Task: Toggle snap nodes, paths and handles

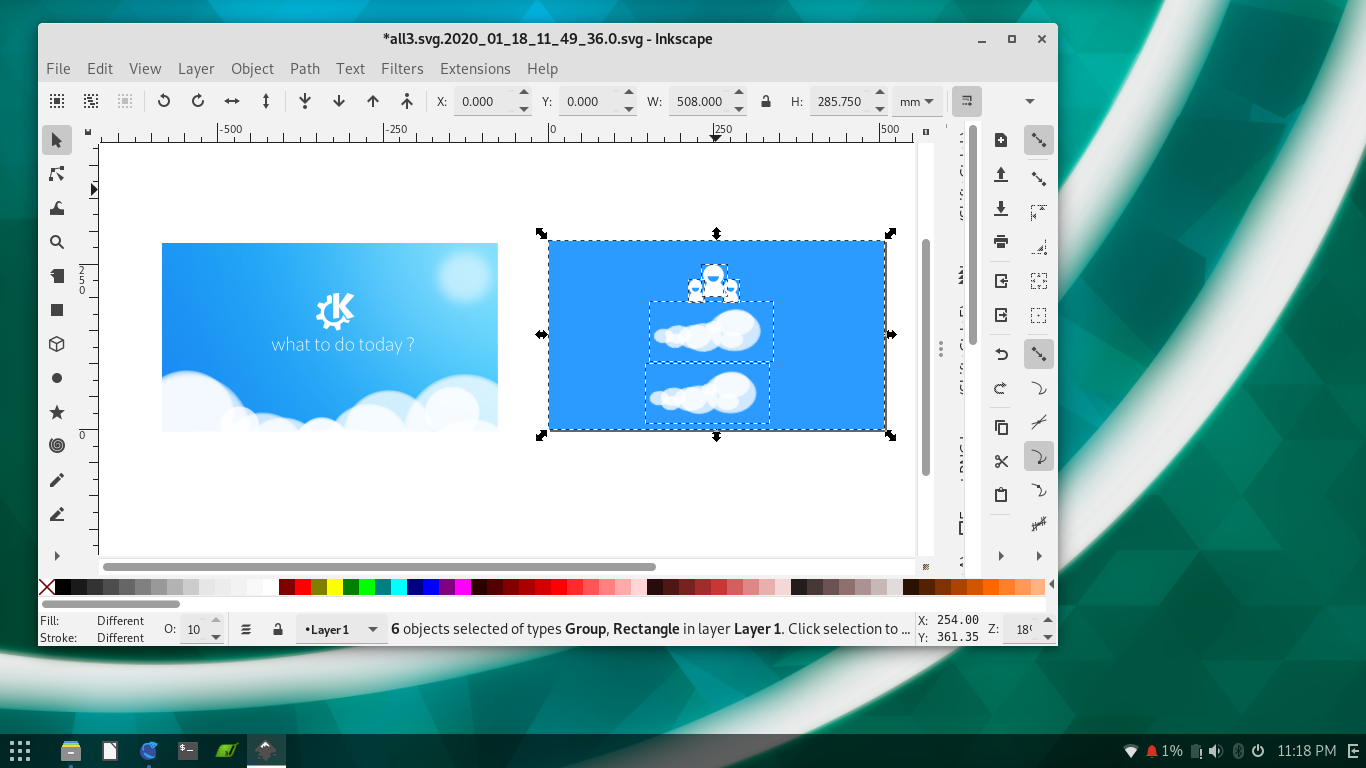Action: pos(1039,355)
